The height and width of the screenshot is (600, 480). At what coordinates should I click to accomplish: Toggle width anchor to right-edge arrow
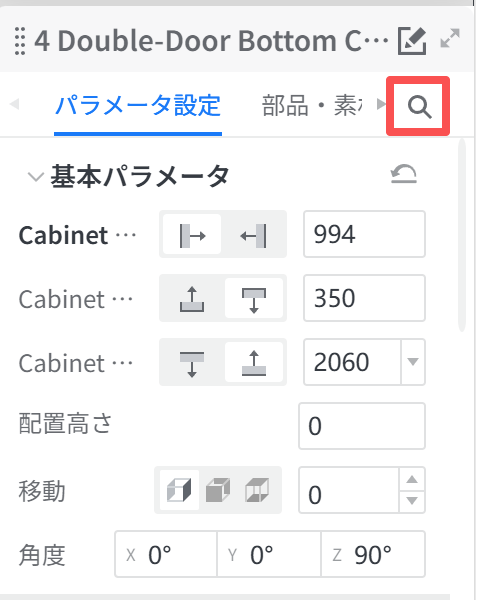point(253,235)
